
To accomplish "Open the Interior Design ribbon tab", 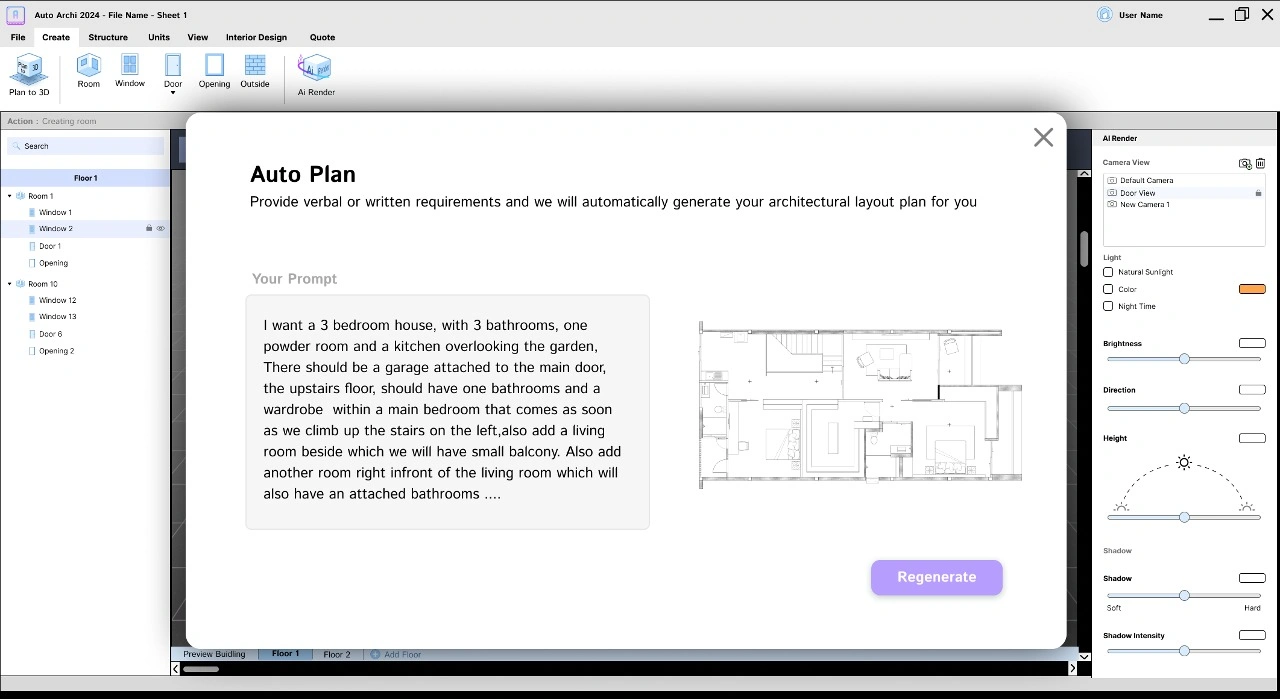I will tap(256, 37).
